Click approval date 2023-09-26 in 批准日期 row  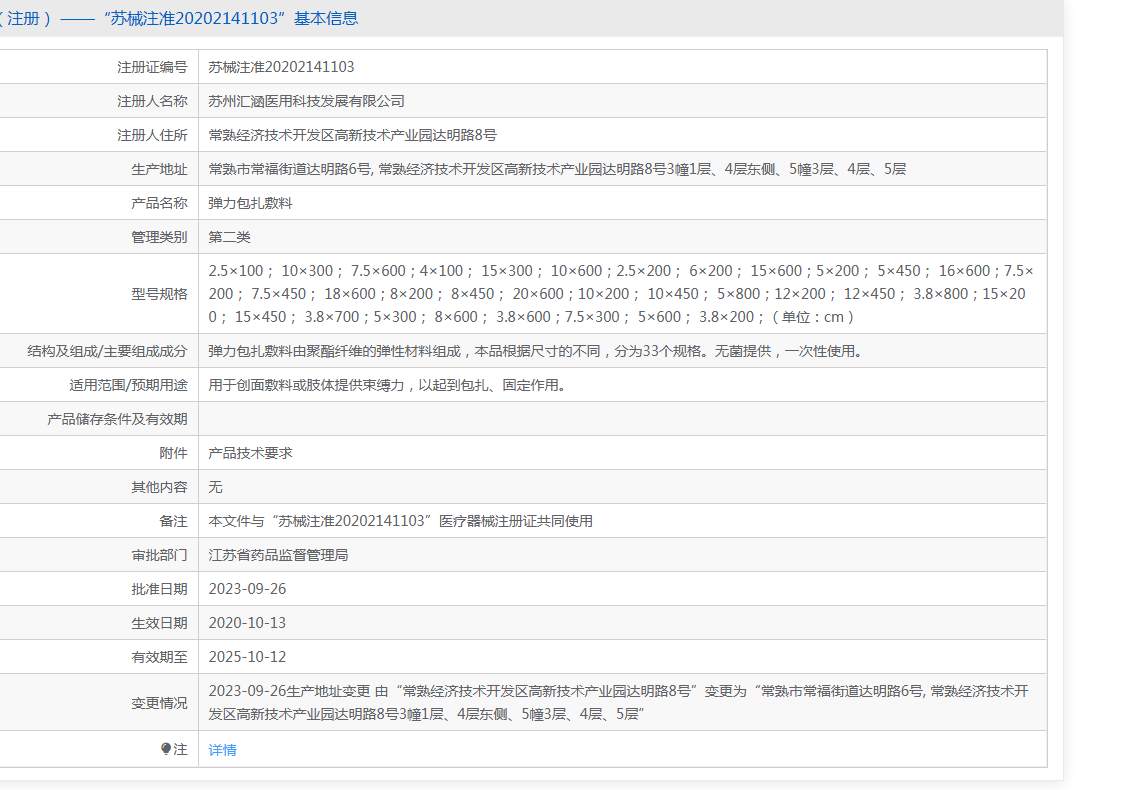point(247,589)
